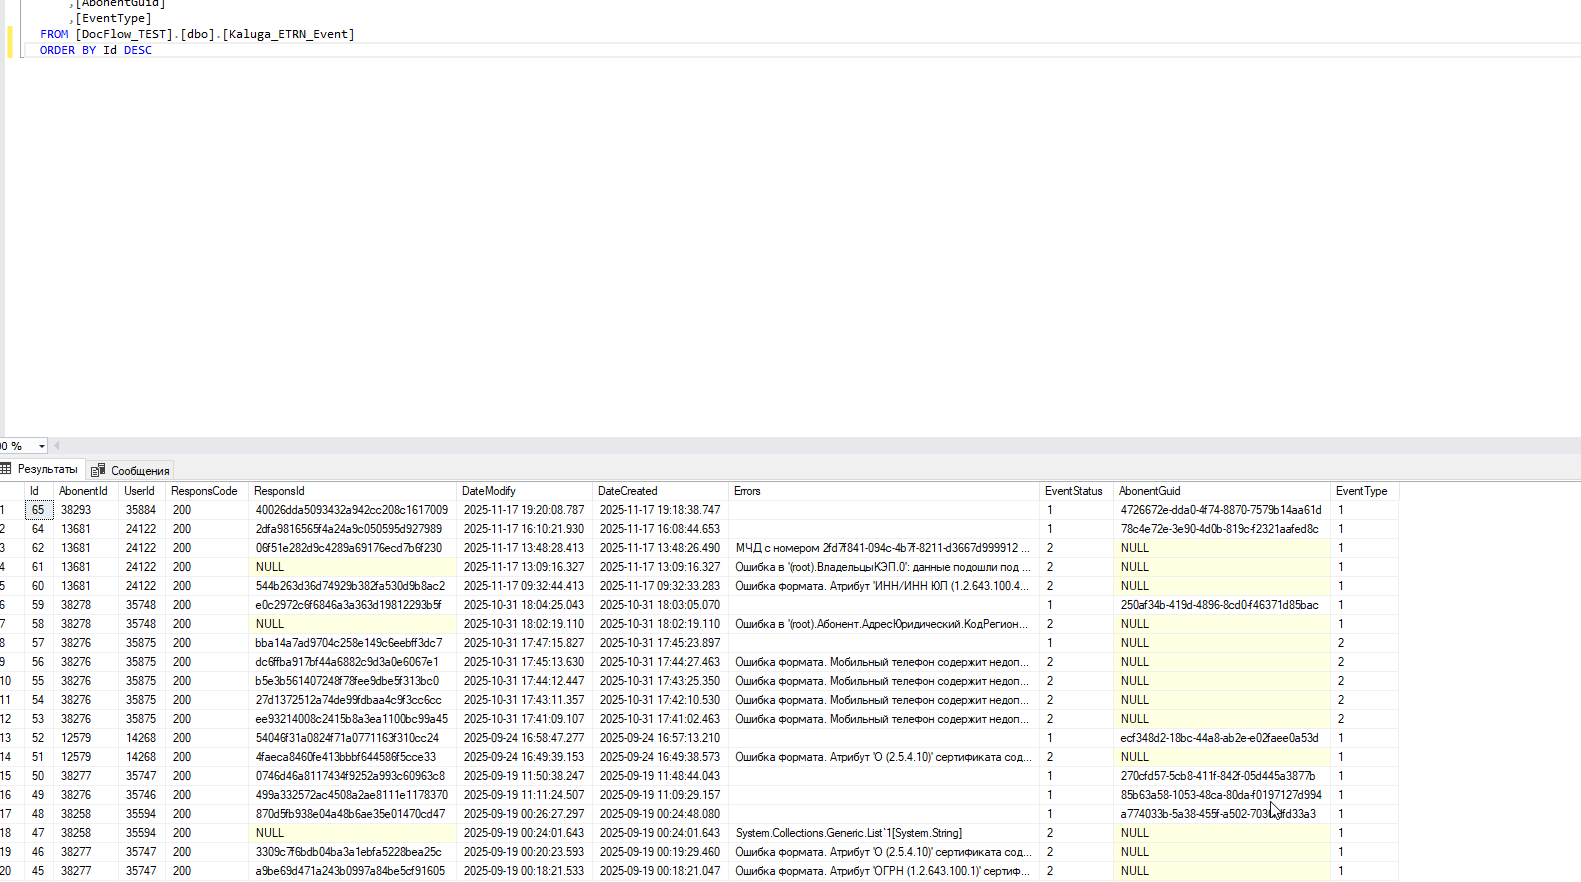Select ResponsId cell starting with bba14a7ad970
Image resolution: width=1581 pixels, height=882 pixels.
[x=352, y=643]
